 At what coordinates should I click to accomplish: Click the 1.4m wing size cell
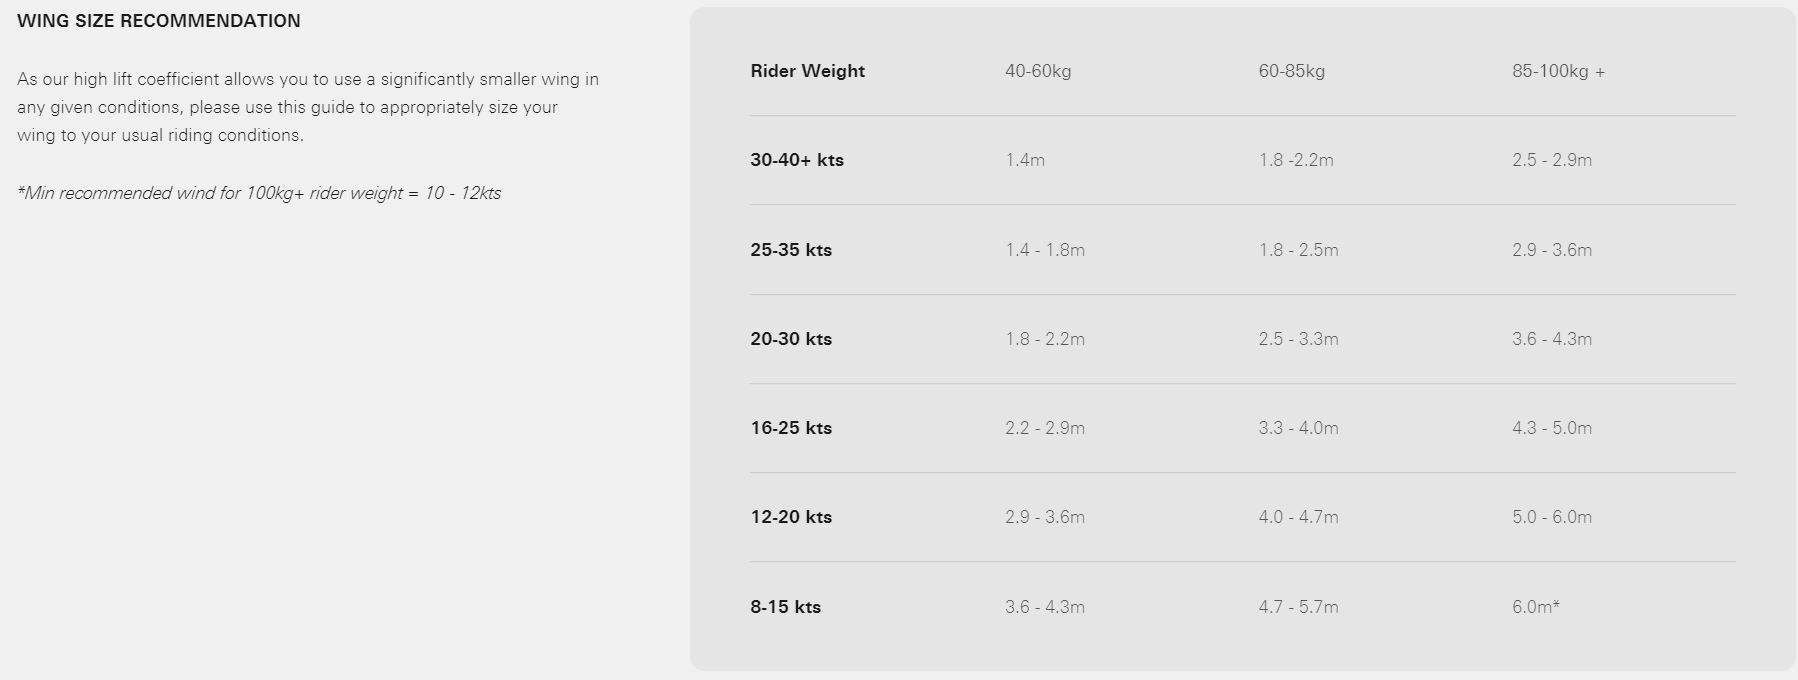(x=1024, y=160)
